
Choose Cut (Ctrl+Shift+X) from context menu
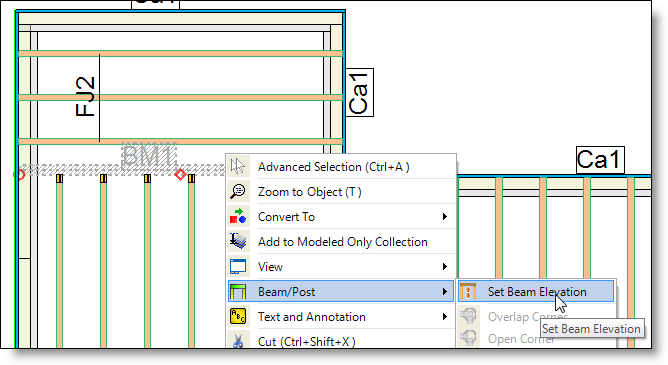(341, 341)
